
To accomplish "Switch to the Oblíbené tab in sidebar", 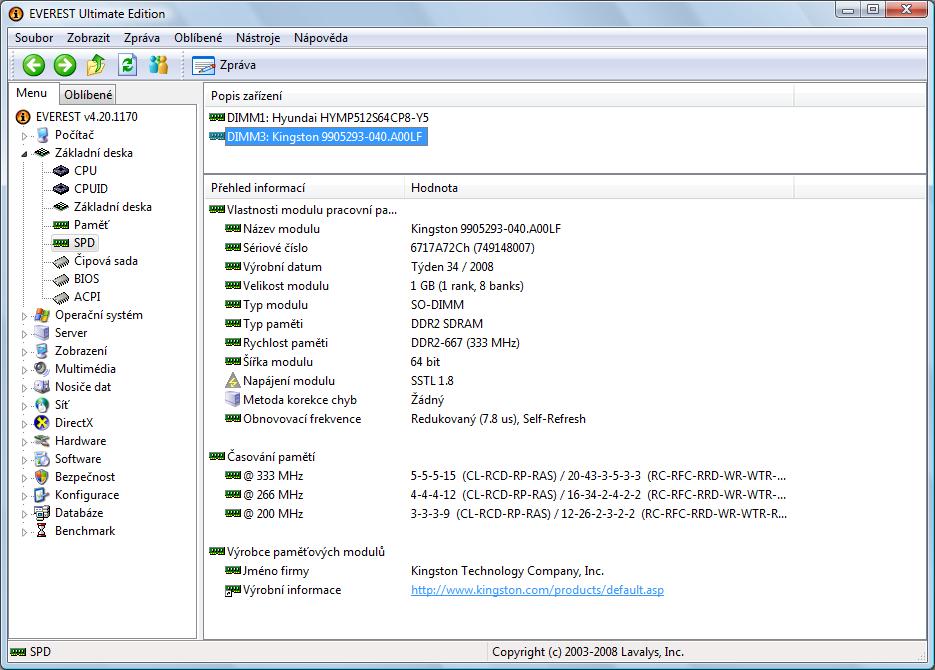I will tap(88, 94).
